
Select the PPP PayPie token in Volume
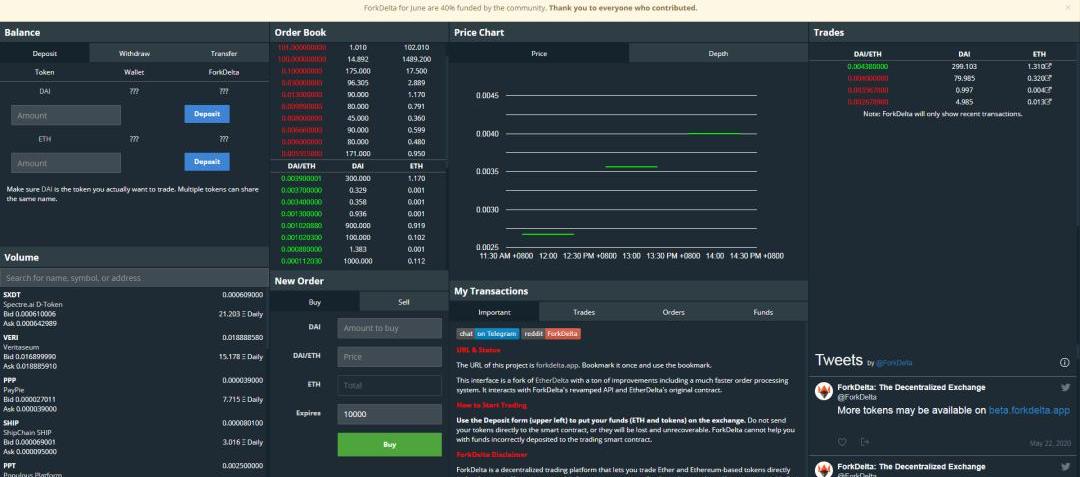pyautogui.click(x=133, y=394)
